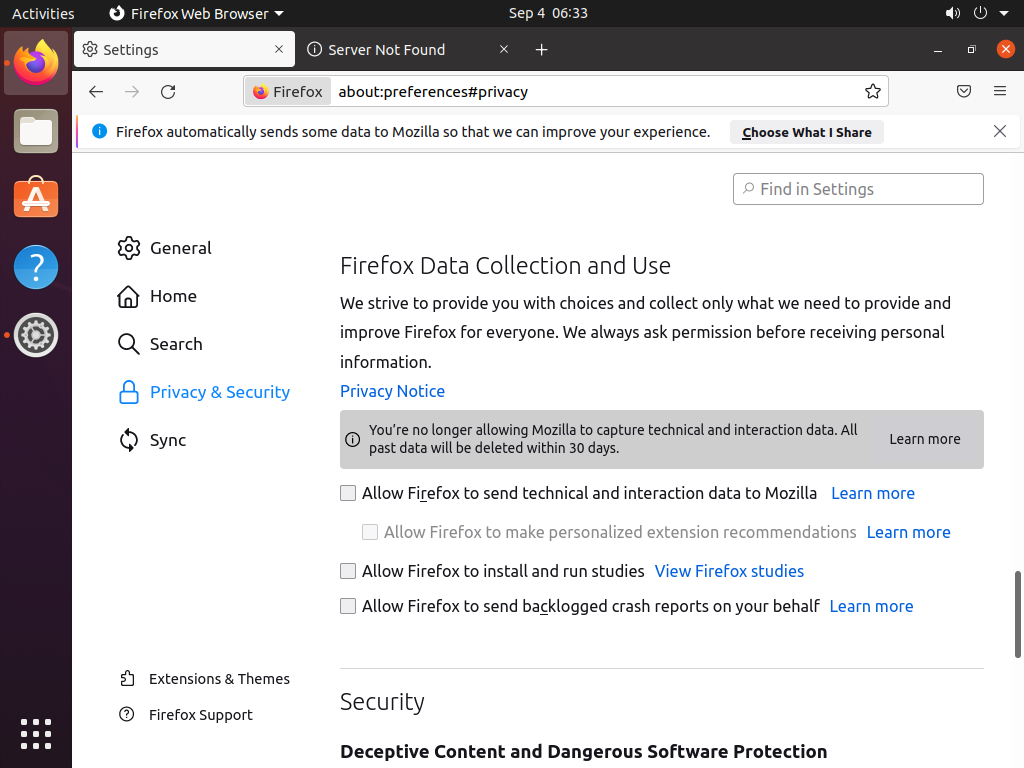Open Activities overview

pos(43,13)
